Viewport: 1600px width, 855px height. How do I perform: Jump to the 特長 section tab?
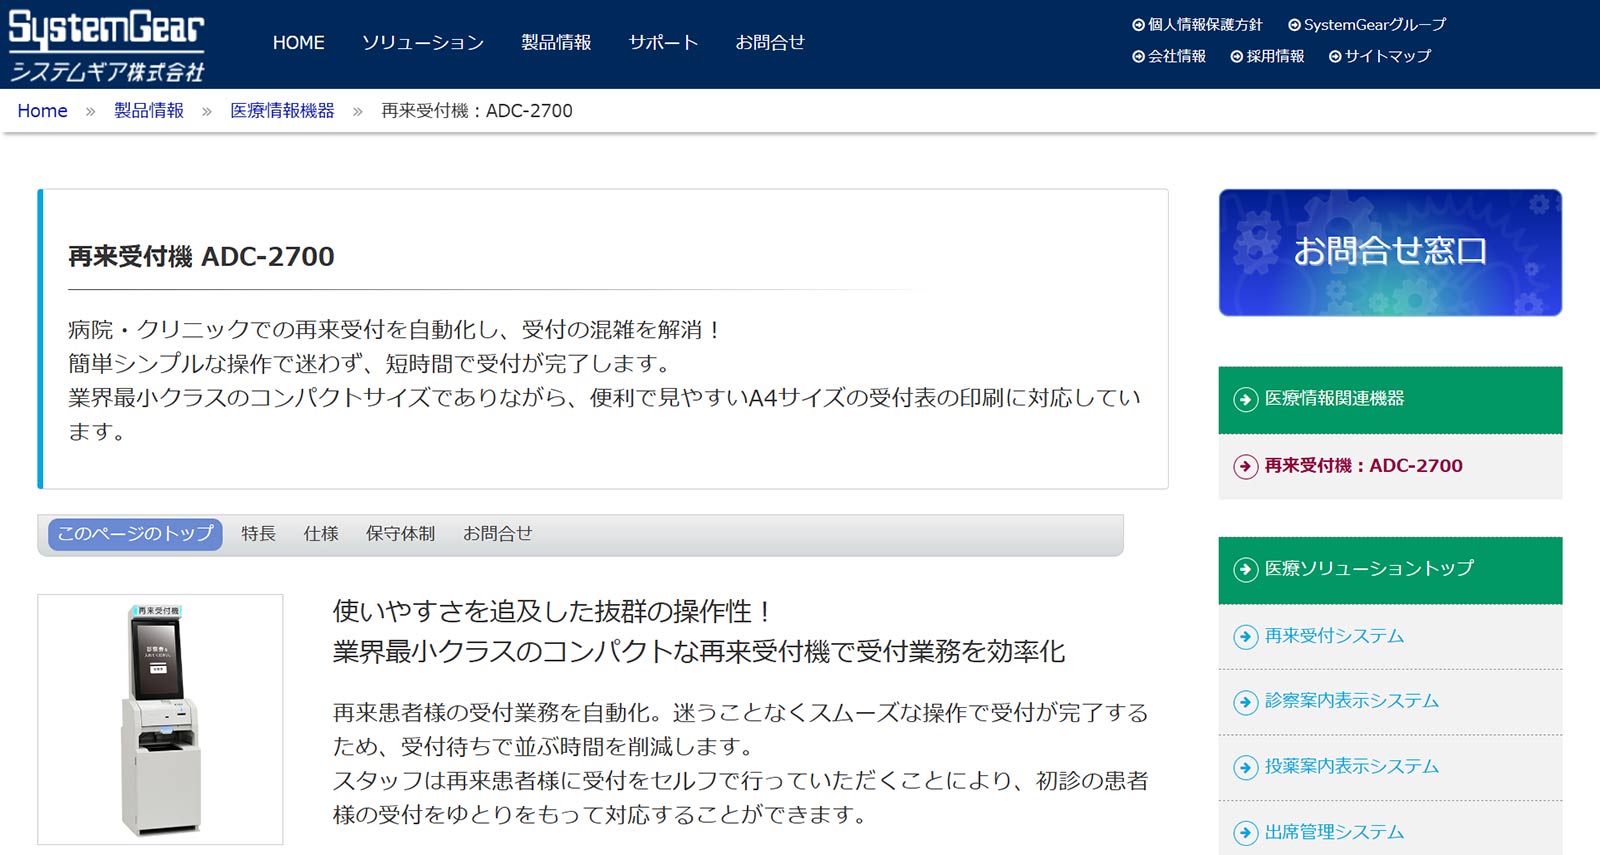pyautogui.click(x=258, y=534)
